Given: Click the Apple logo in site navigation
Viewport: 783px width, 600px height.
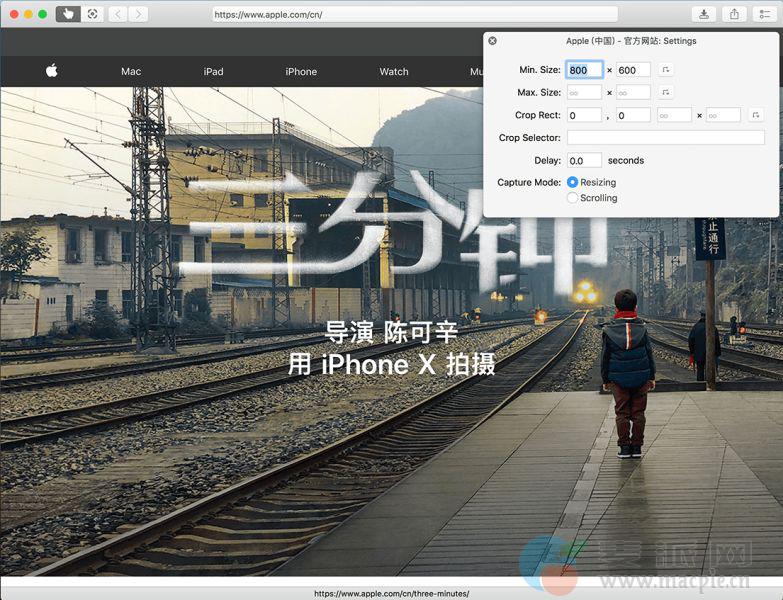Looking at the screenshot, I should (x=52, y=71).
